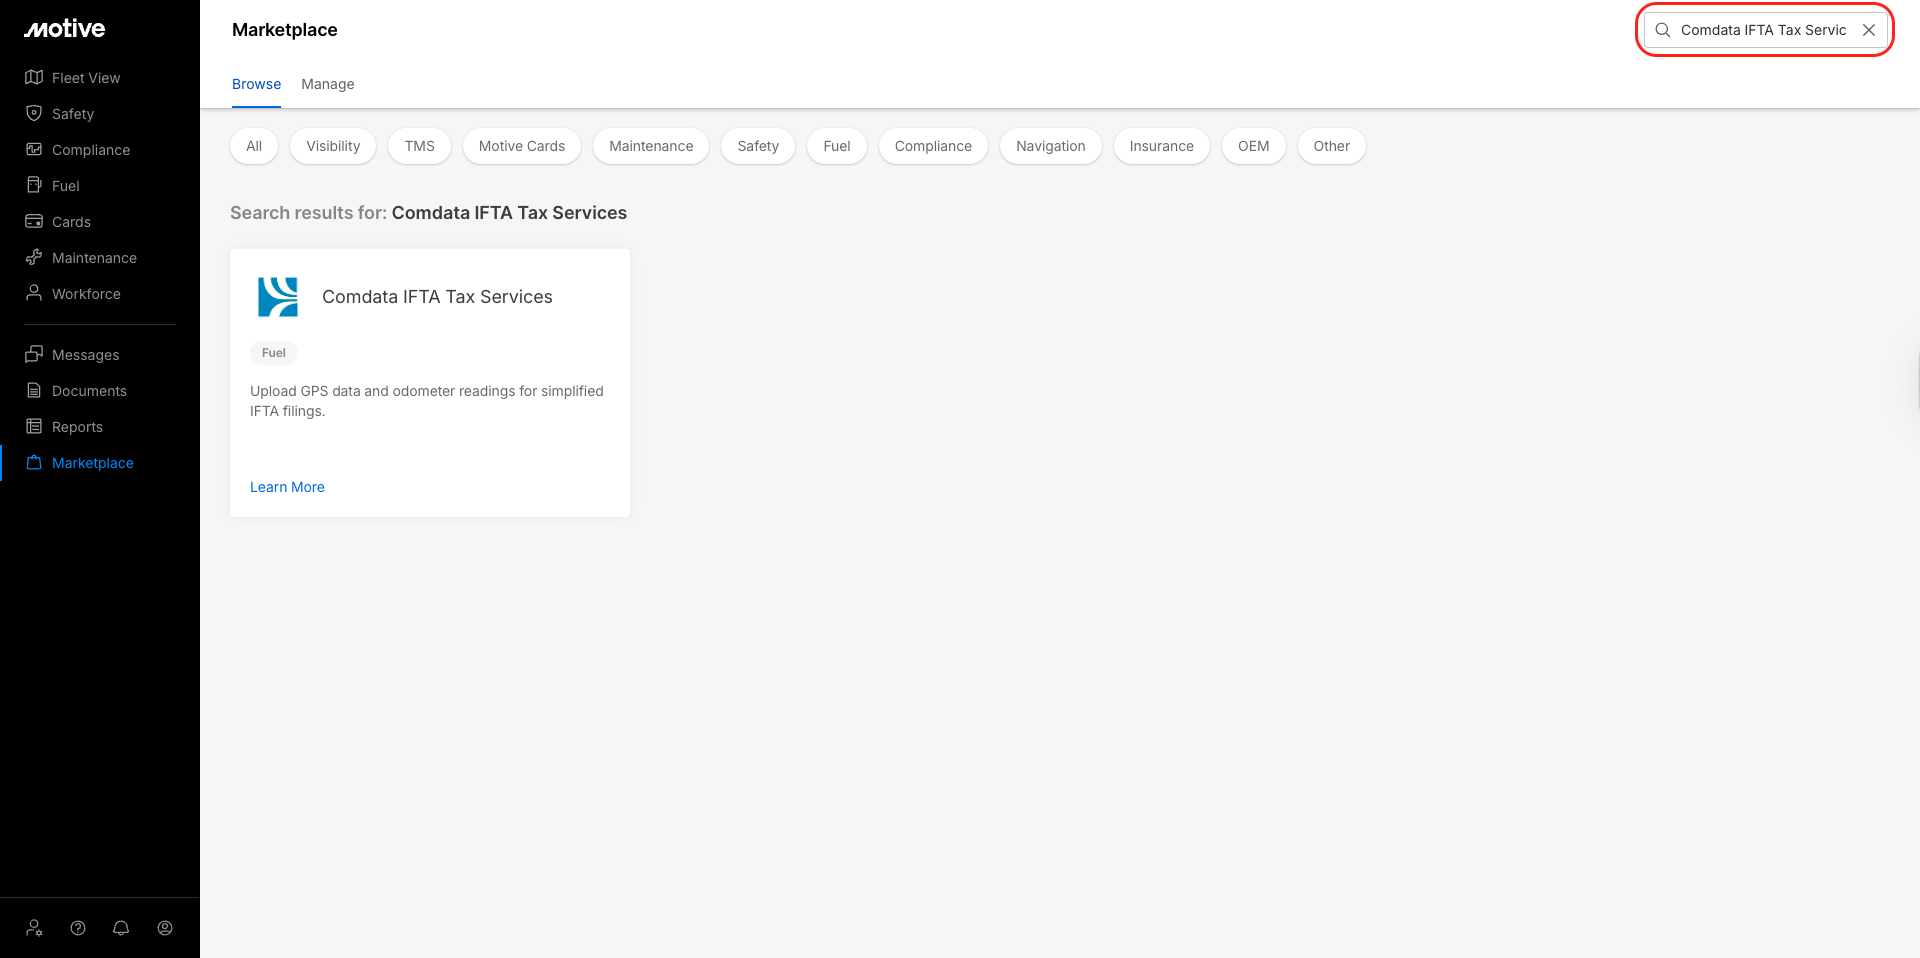Click the Marketplace page title
Viewport: 1920px width, 958px height.
(285, 30)
